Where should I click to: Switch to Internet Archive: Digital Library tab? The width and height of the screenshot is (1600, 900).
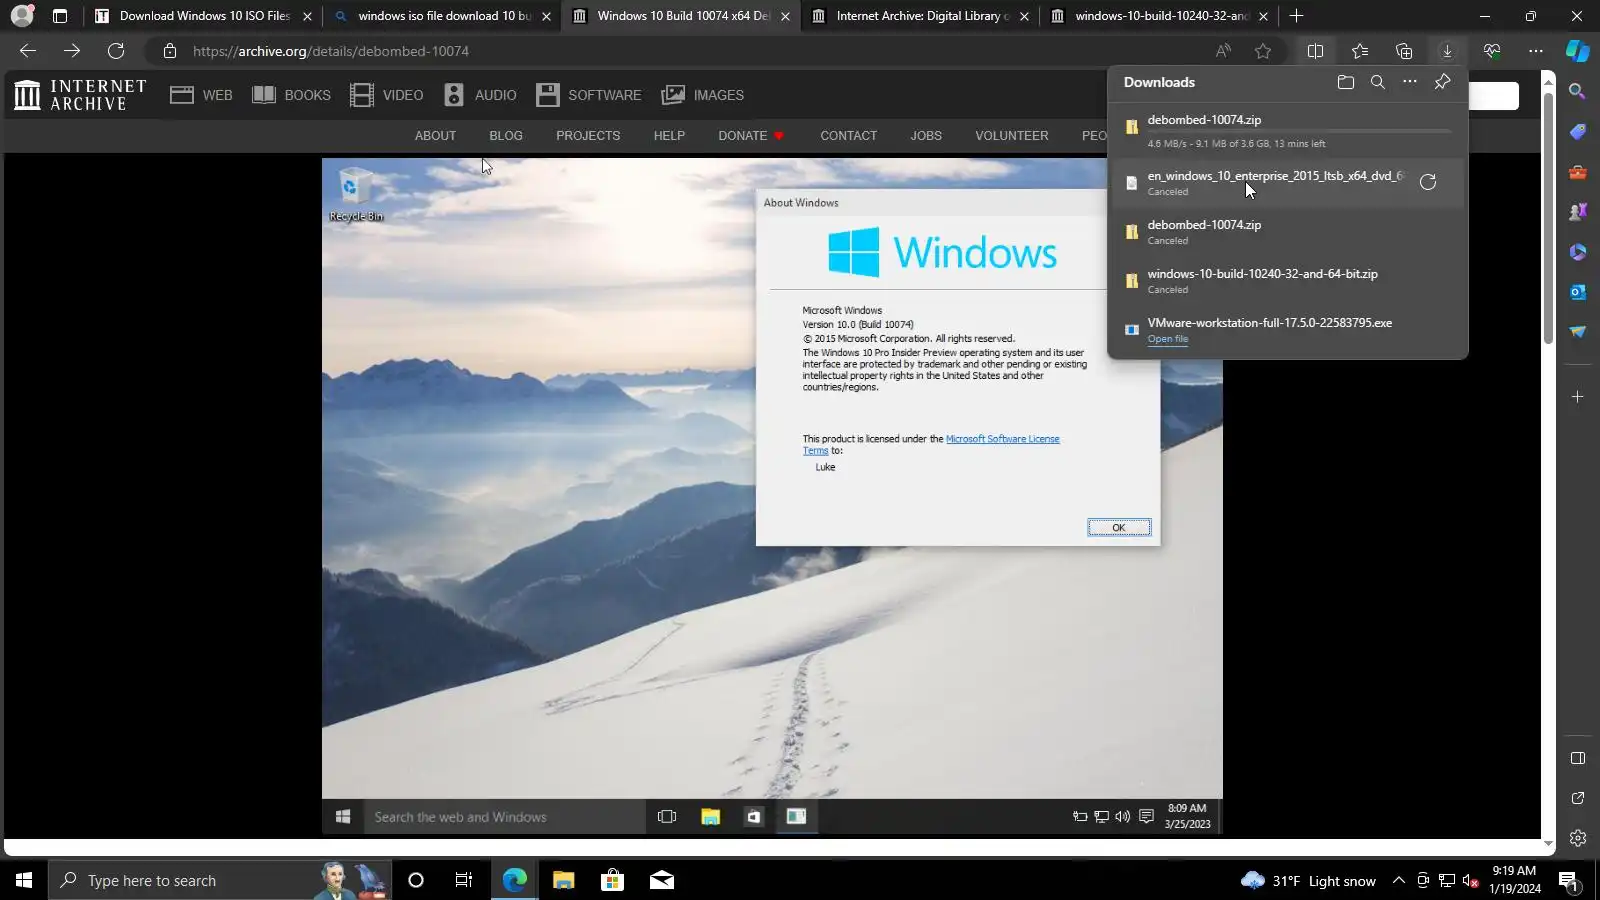point(920,16)
